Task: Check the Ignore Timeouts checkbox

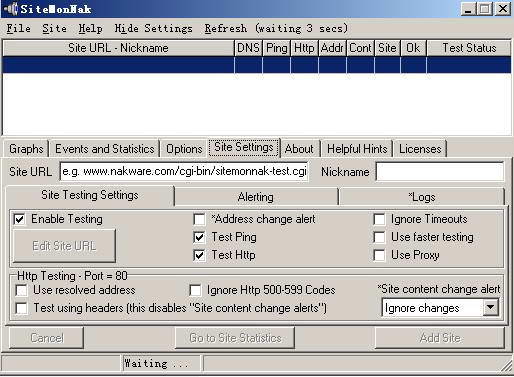Action: tap(379, 219)
